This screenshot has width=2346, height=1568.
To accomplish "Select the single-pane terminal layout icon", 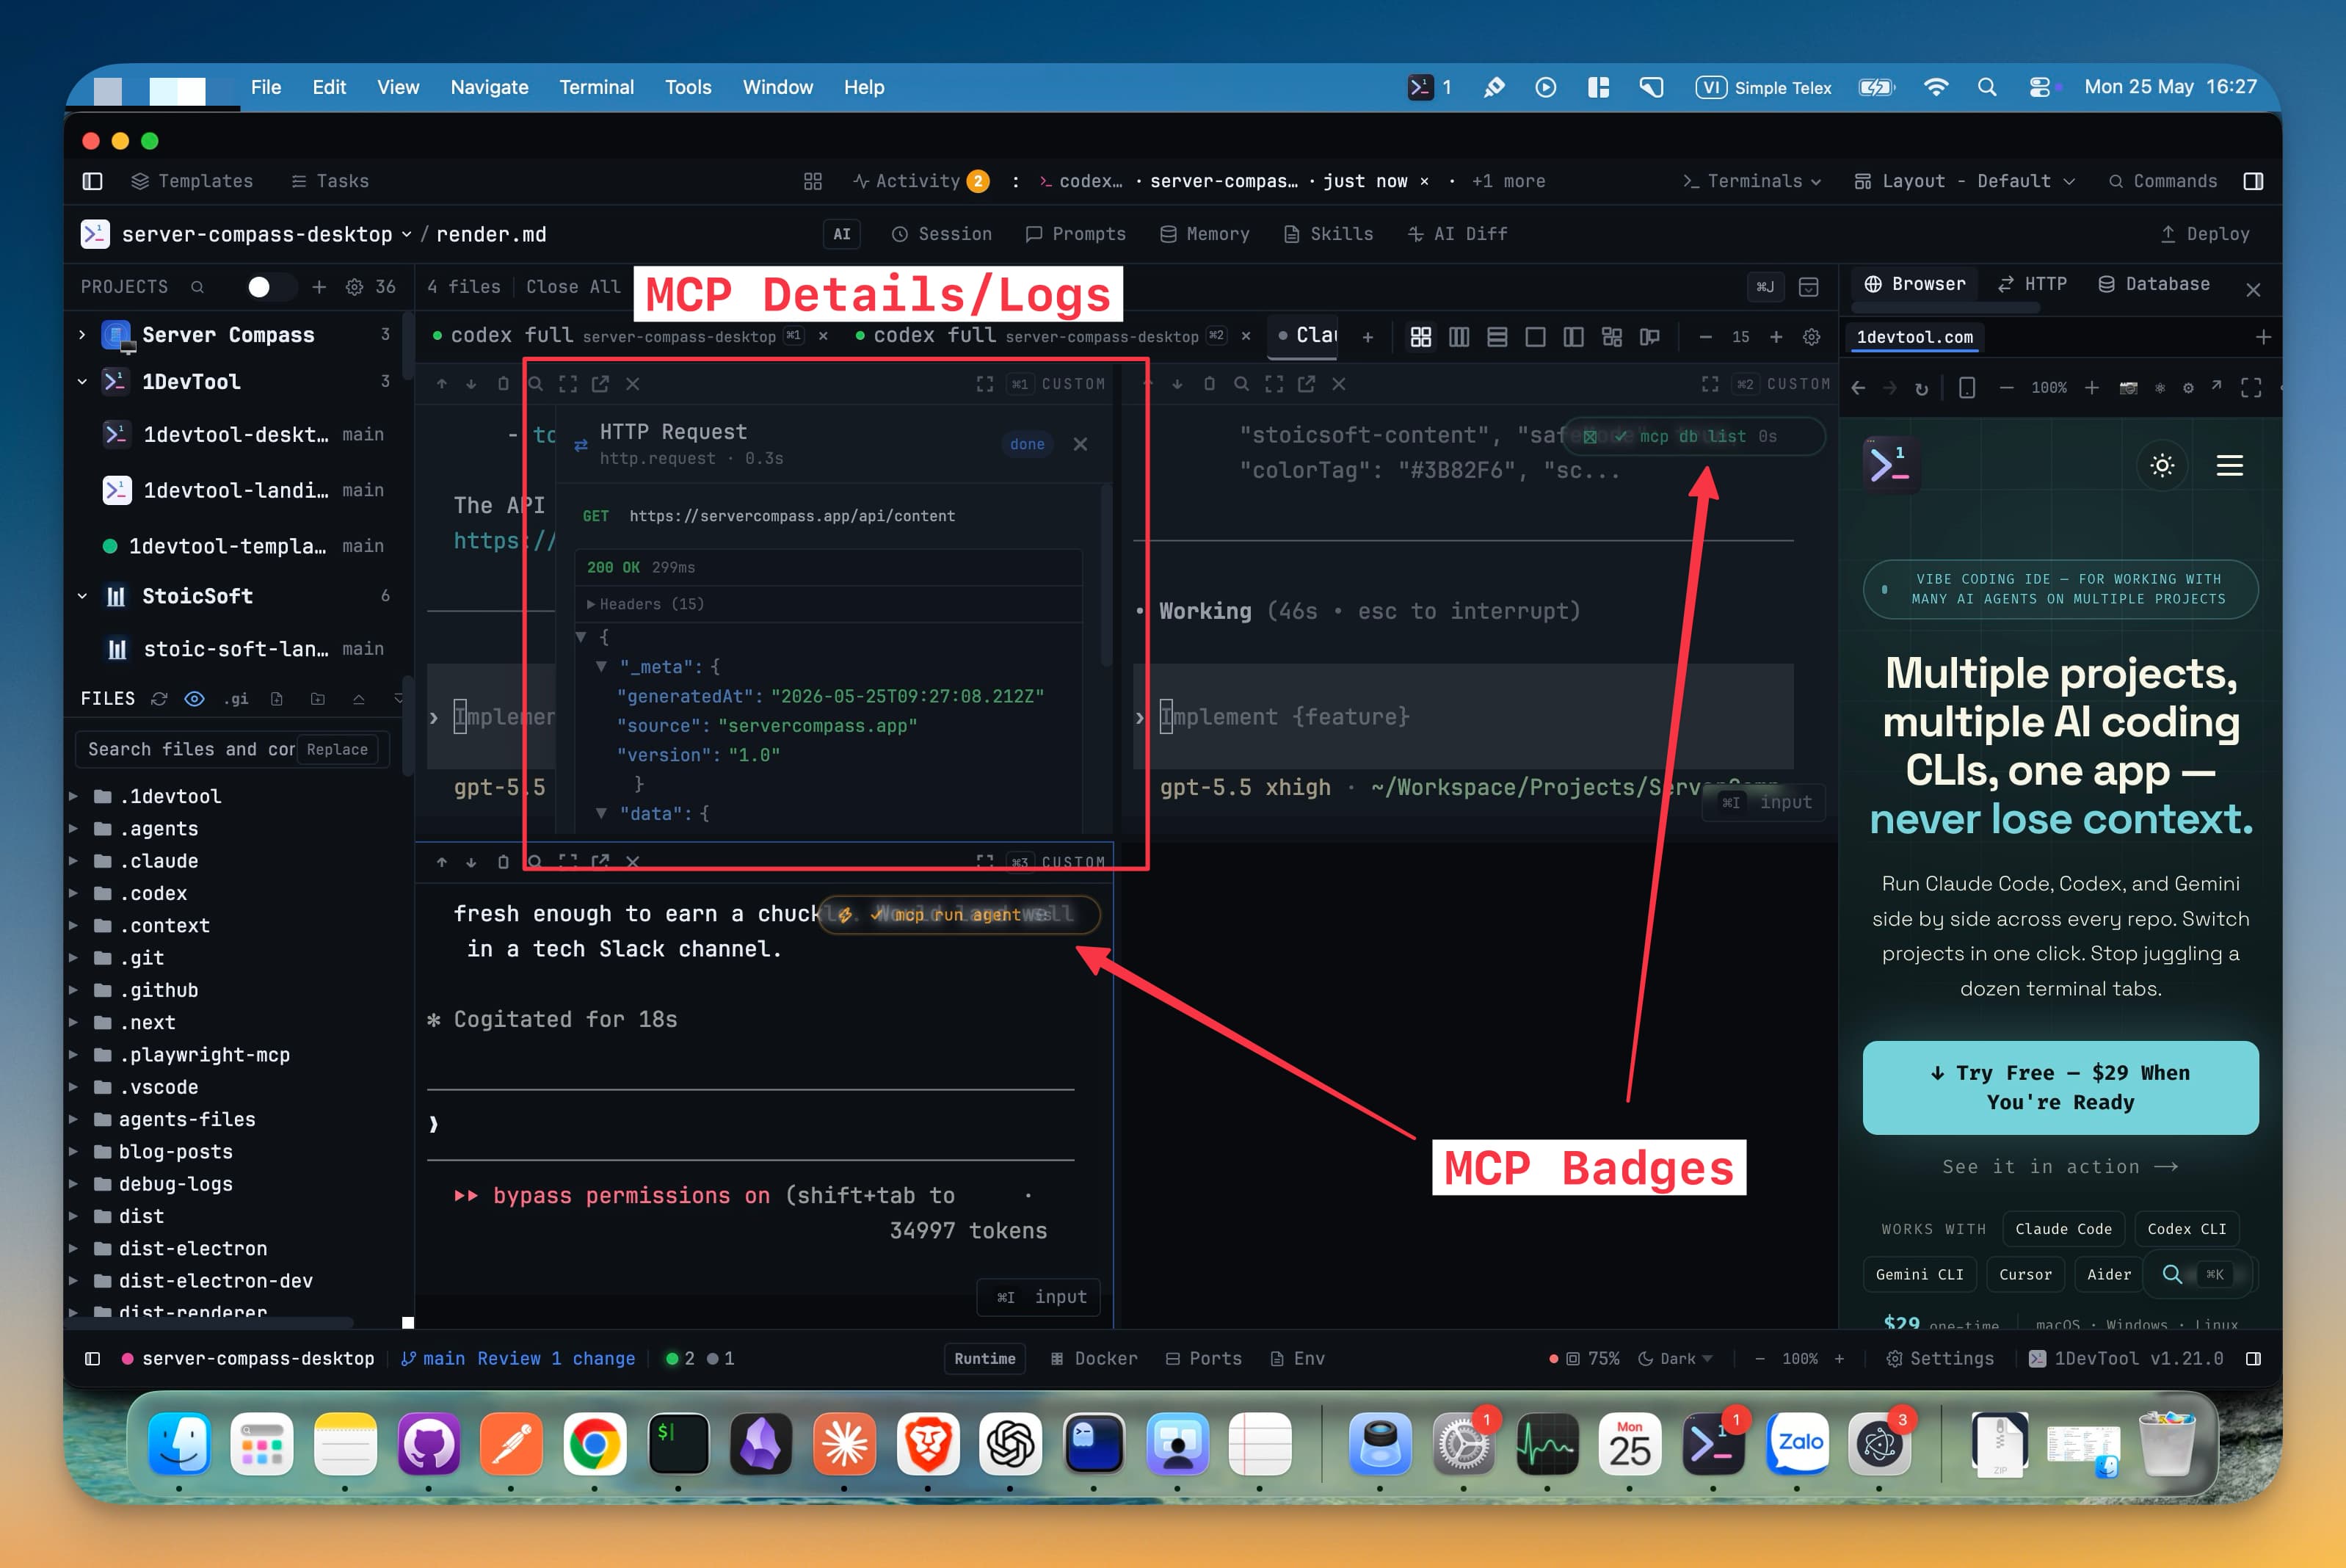I will coord(1535,337).
